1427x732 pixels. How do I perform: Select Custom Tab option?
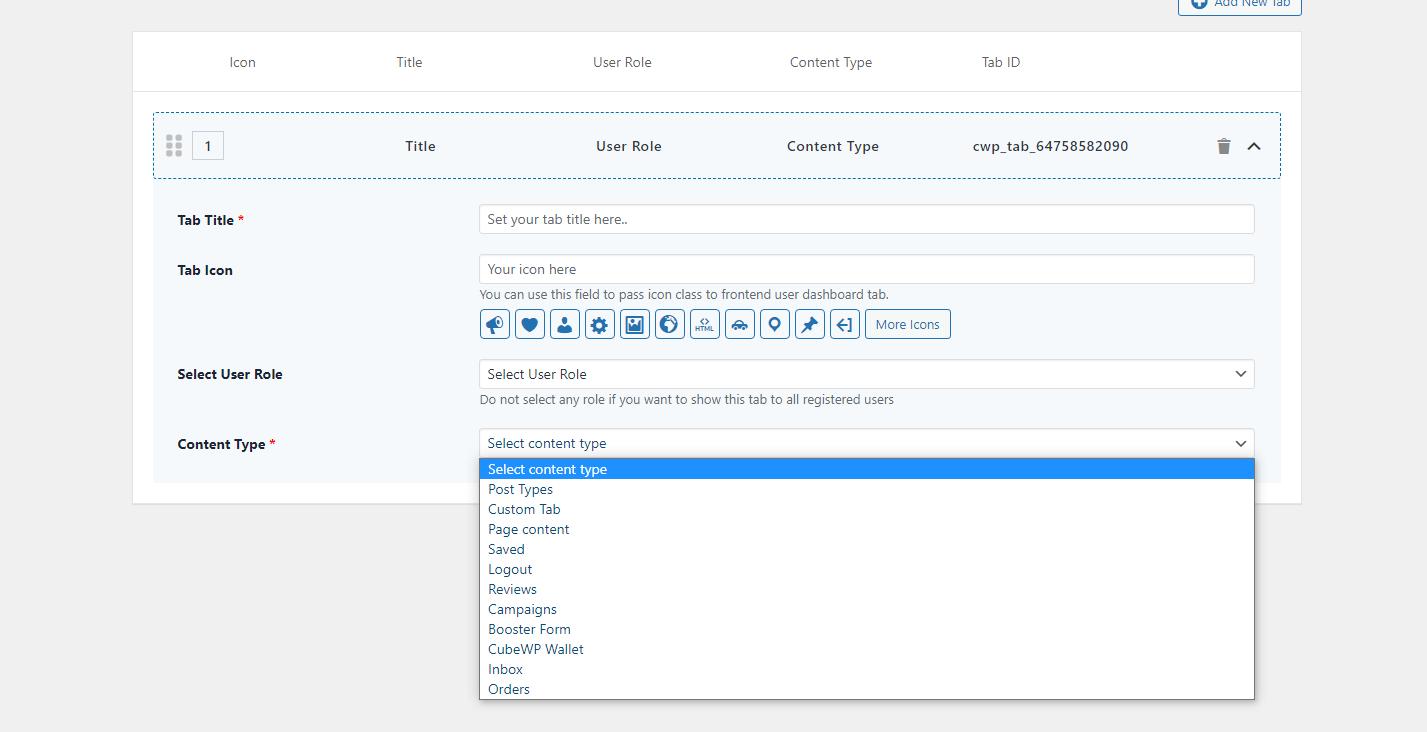click(x=867, y=509)
